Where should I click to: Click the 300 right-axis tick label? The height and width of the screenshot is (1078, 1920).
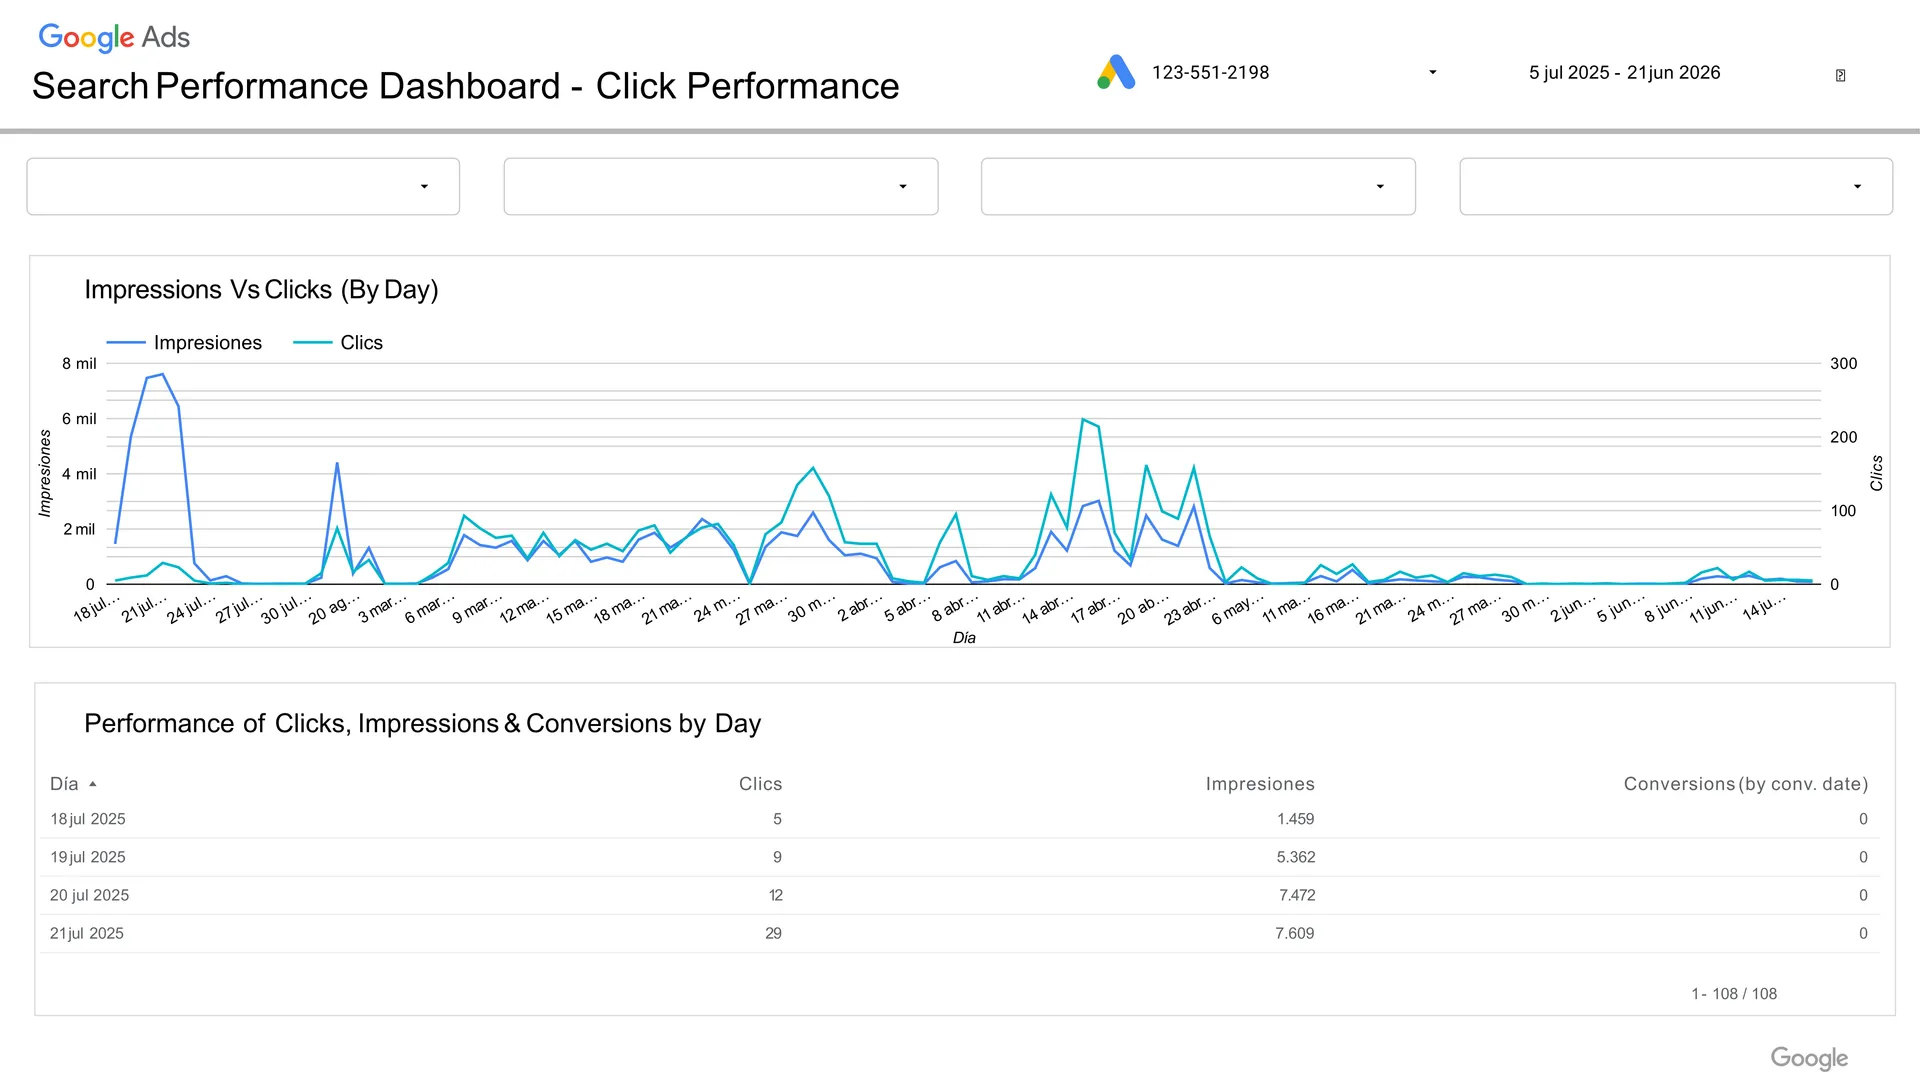pyautogui.click(x=1843, y=364)
